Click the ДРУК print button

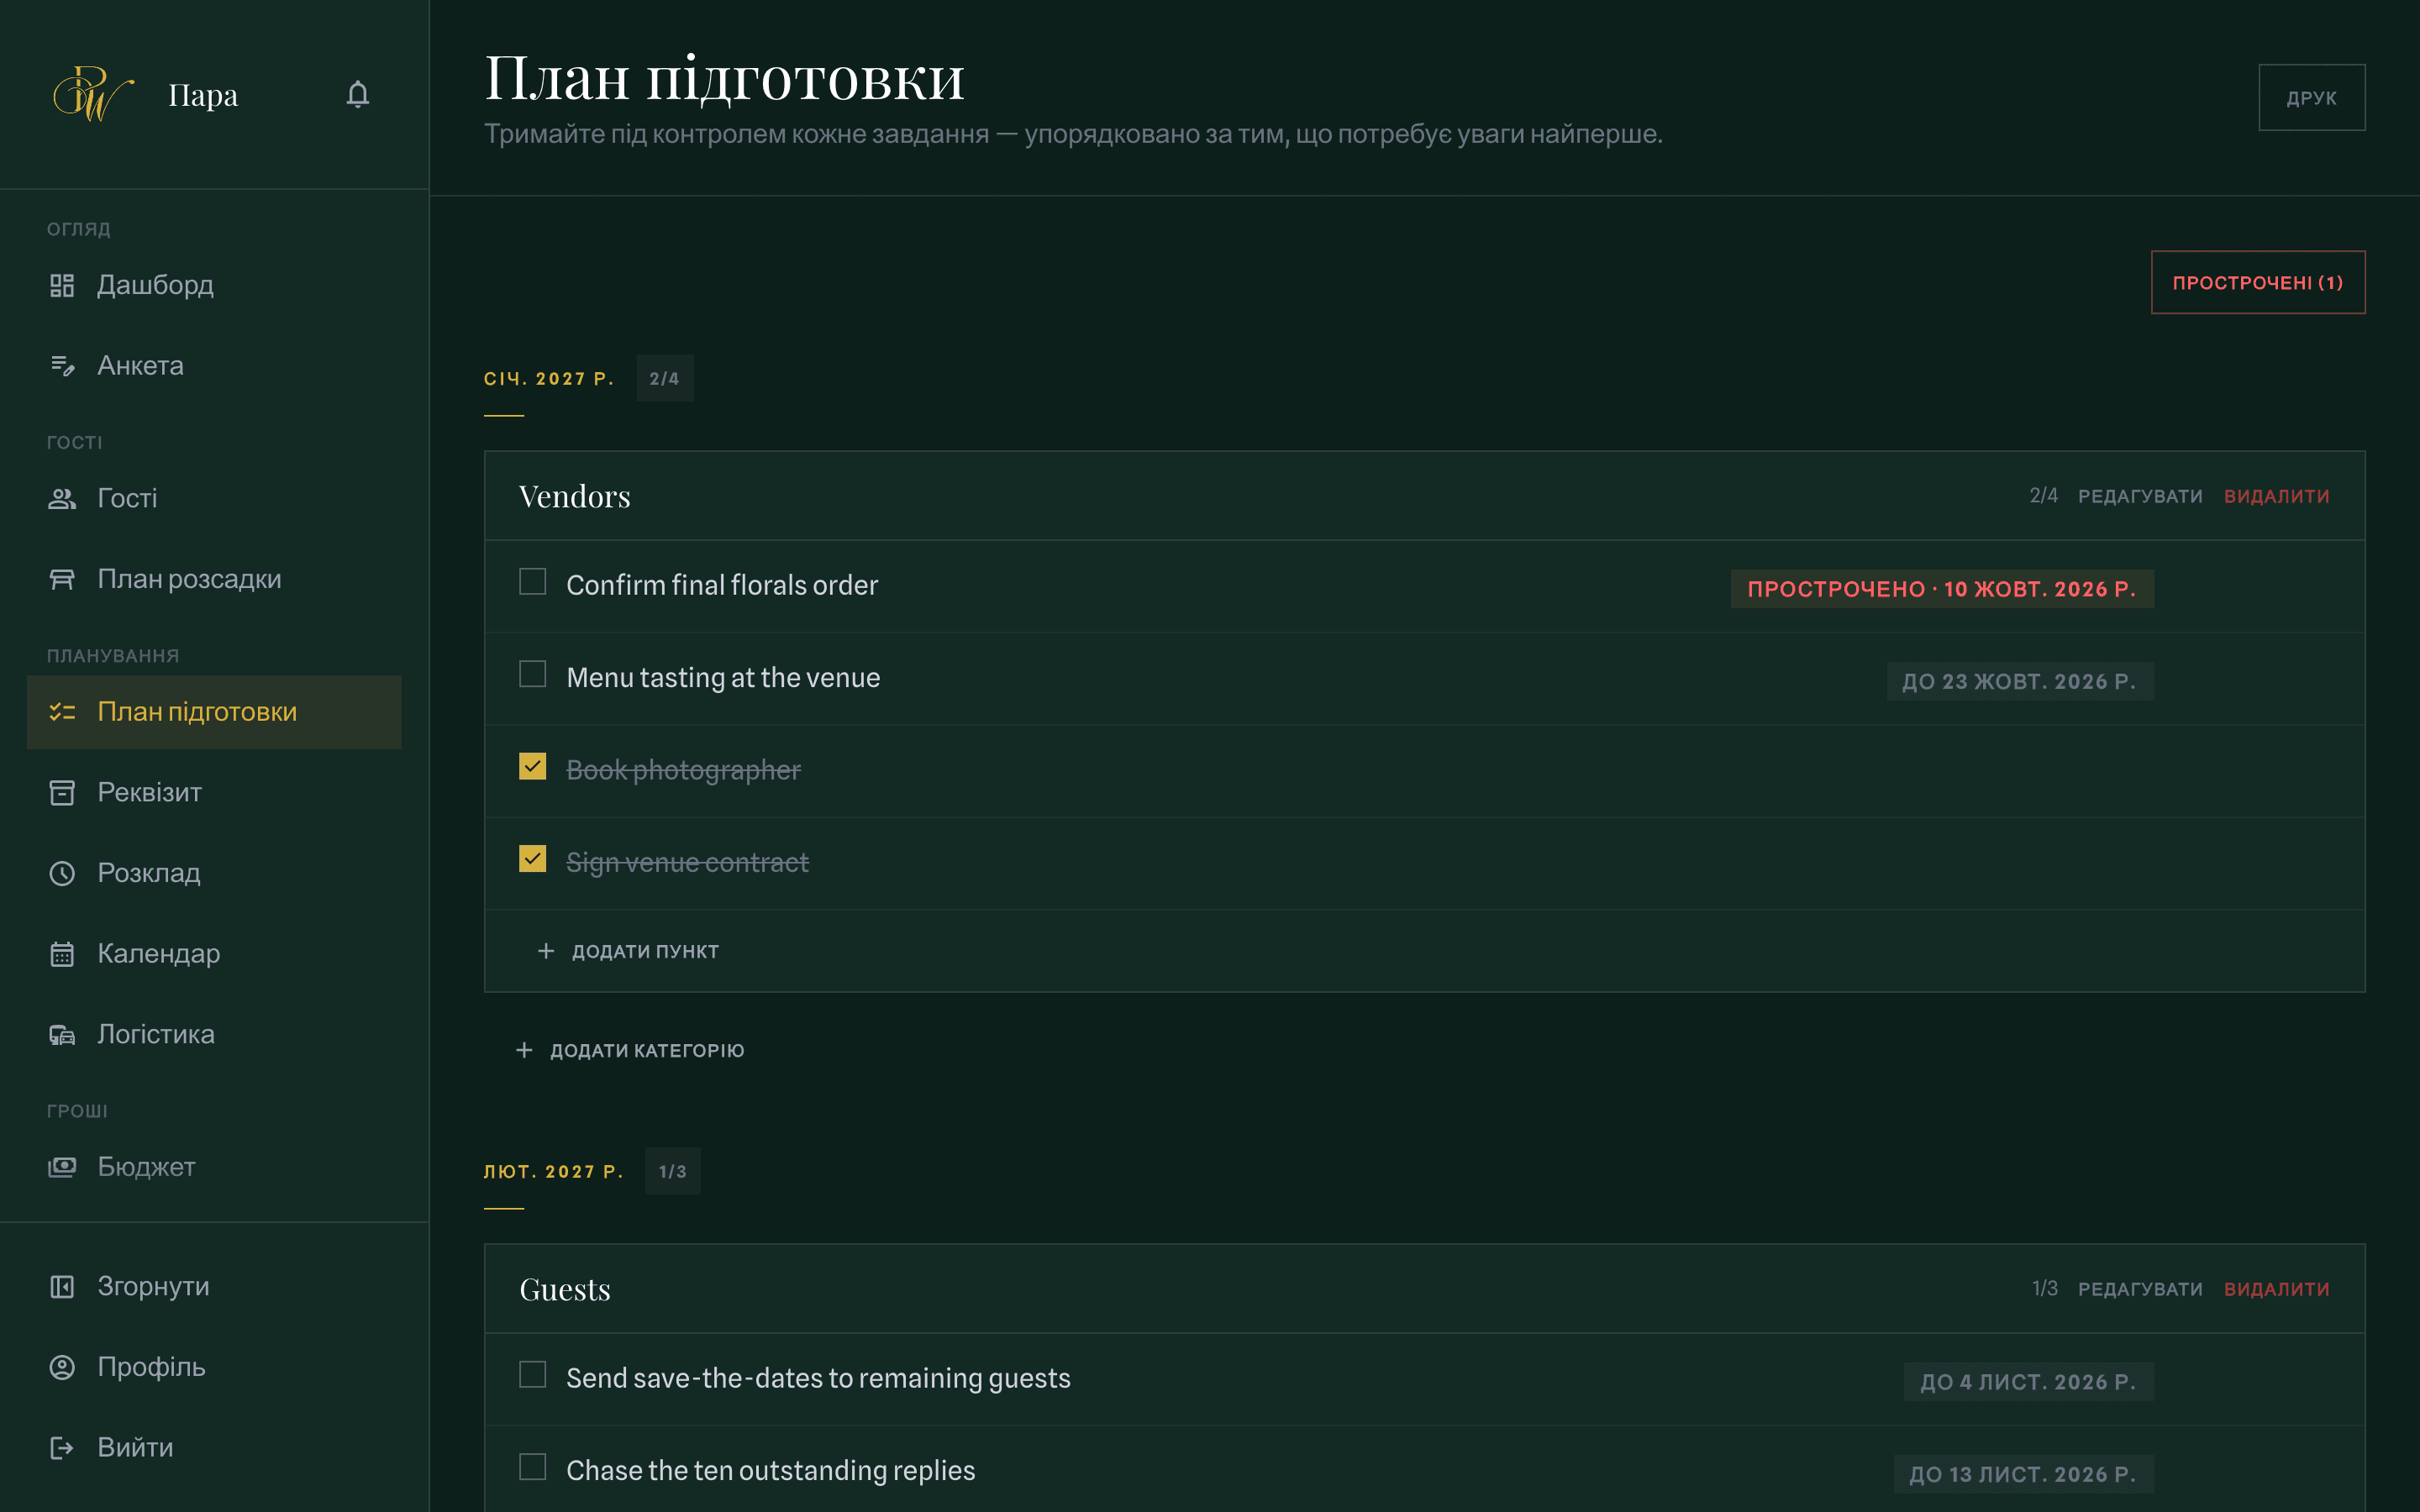(2311, 98)
